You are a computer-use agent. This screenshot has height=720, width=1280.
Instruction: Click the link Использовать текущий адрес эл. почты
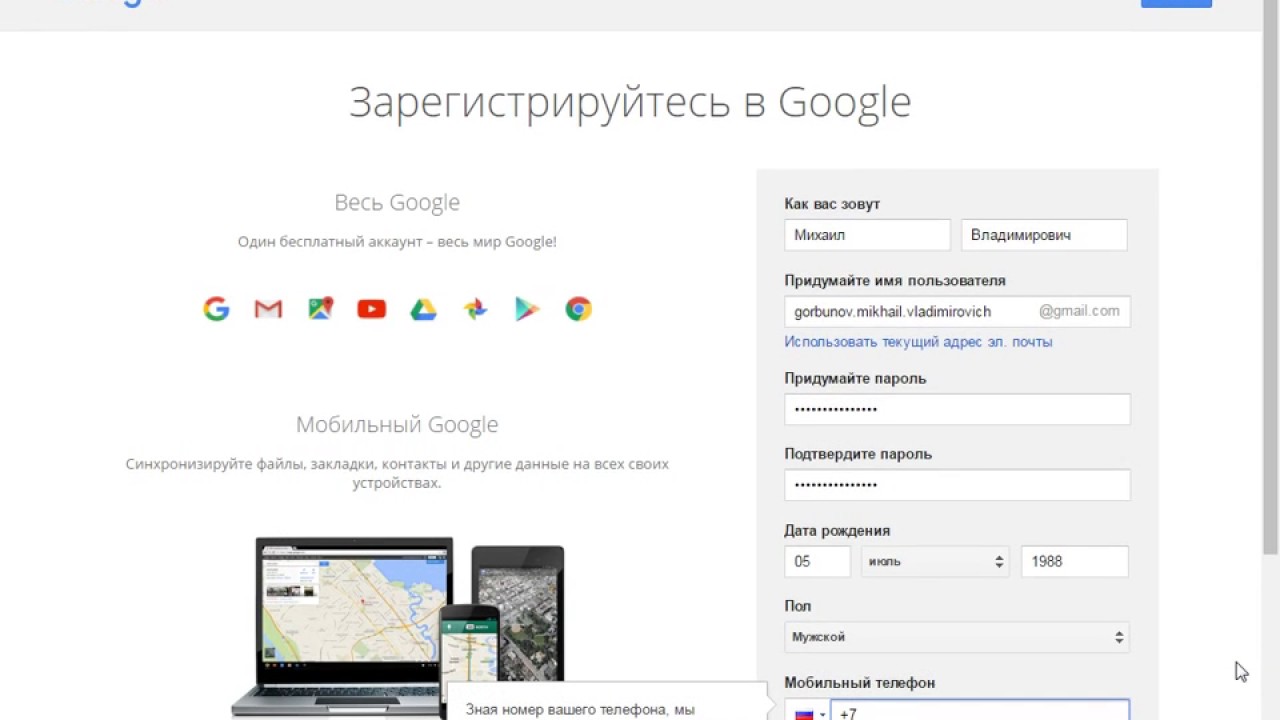coord(918,341)
